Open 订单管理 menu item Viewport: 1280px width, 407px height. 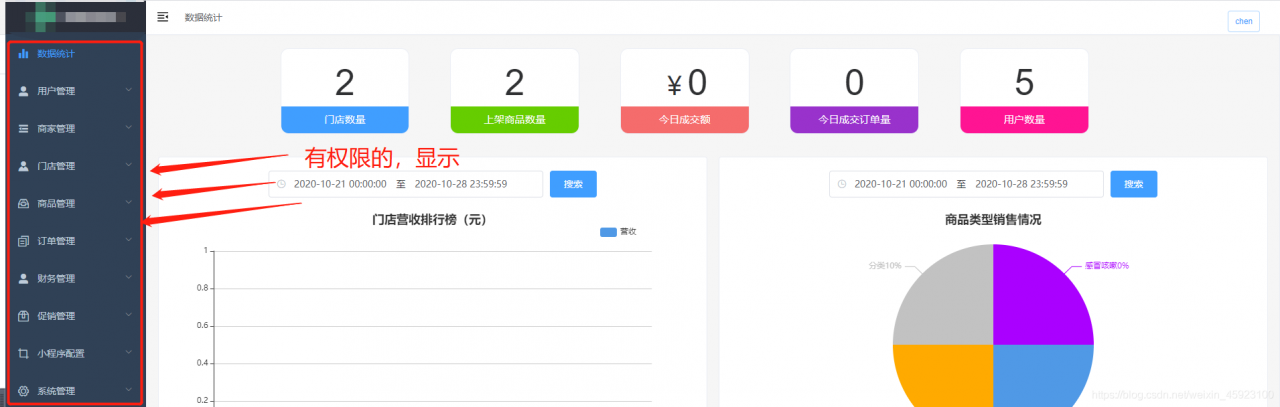point(75,241)
